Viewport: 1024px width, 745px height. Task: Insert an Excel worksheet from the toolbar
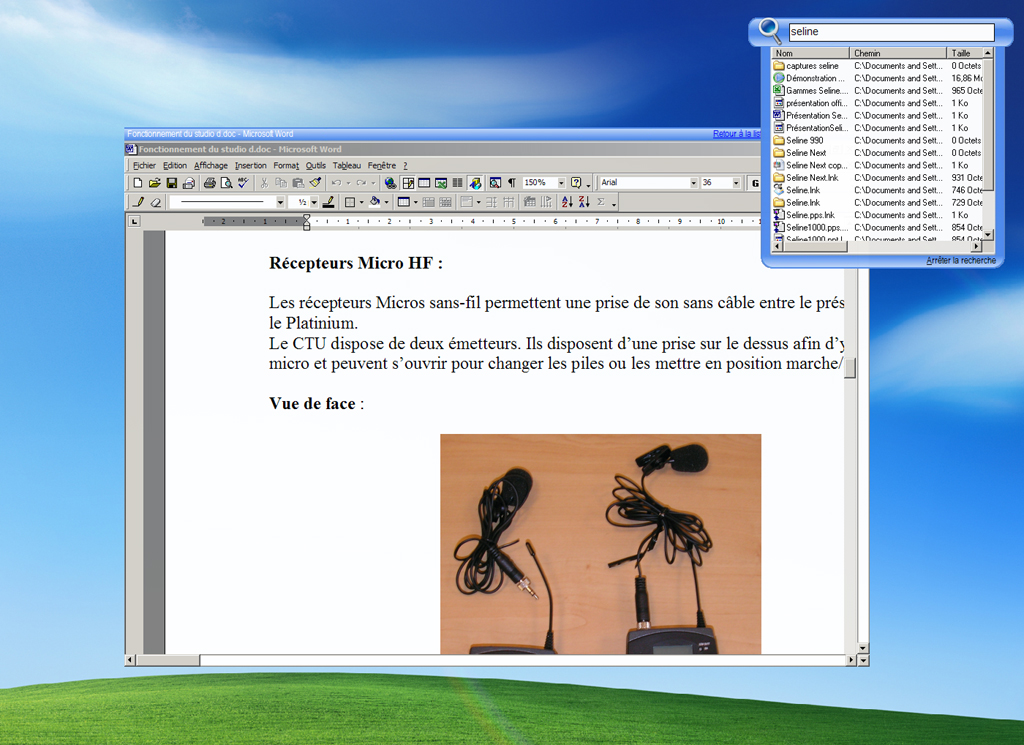pyautogui.click(x=441, y=183)
